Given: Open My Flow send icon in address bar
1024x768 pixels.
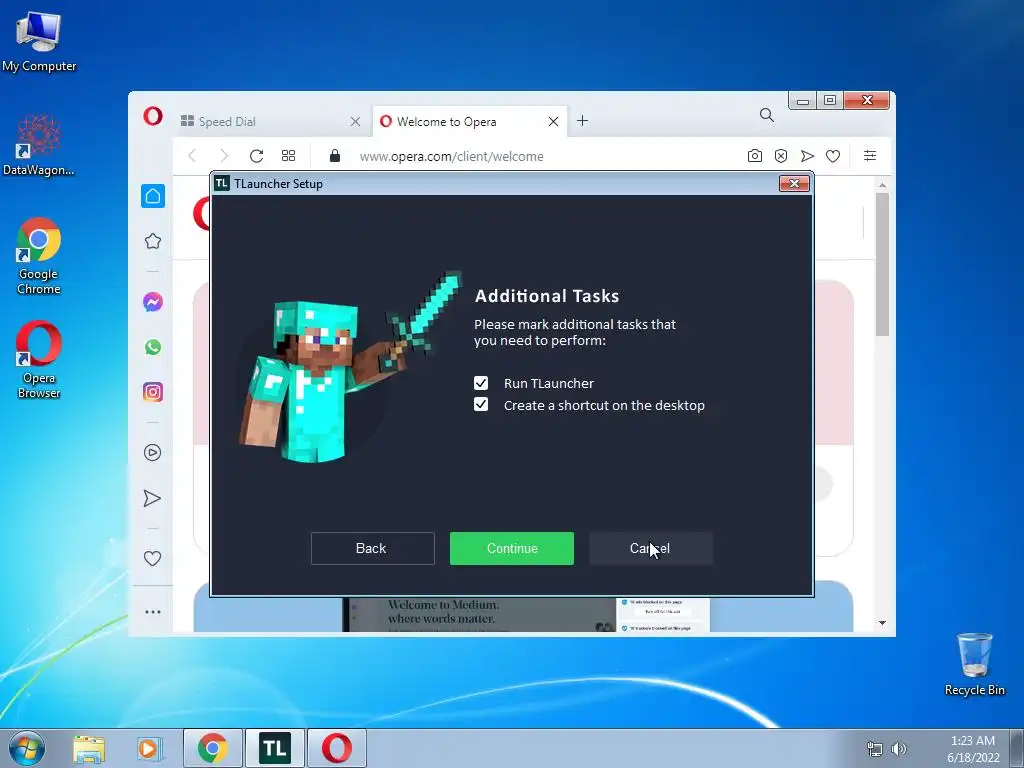Looking at the screenshot, I should coord(807,155).
